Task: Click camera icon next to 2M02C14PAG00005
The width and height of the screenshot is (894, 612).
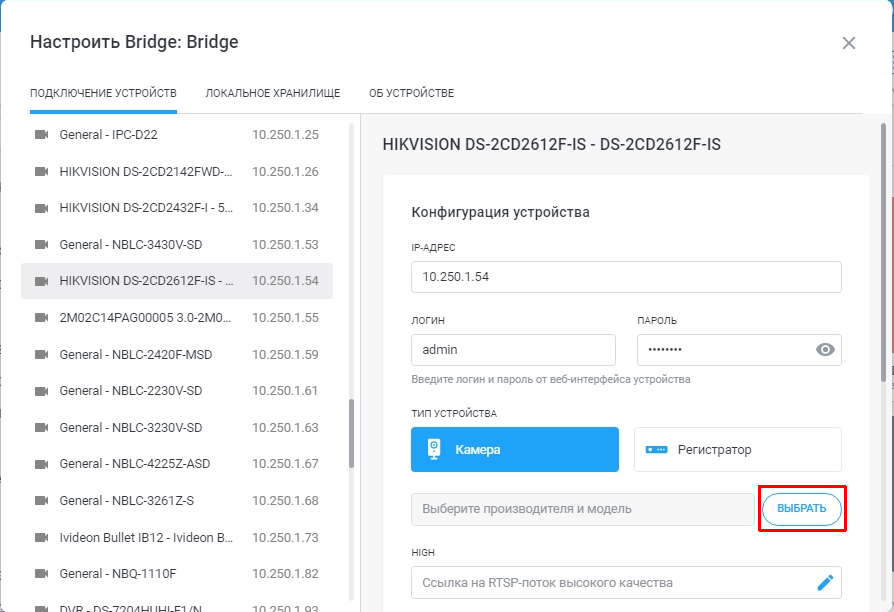Action: click(42, 318)
